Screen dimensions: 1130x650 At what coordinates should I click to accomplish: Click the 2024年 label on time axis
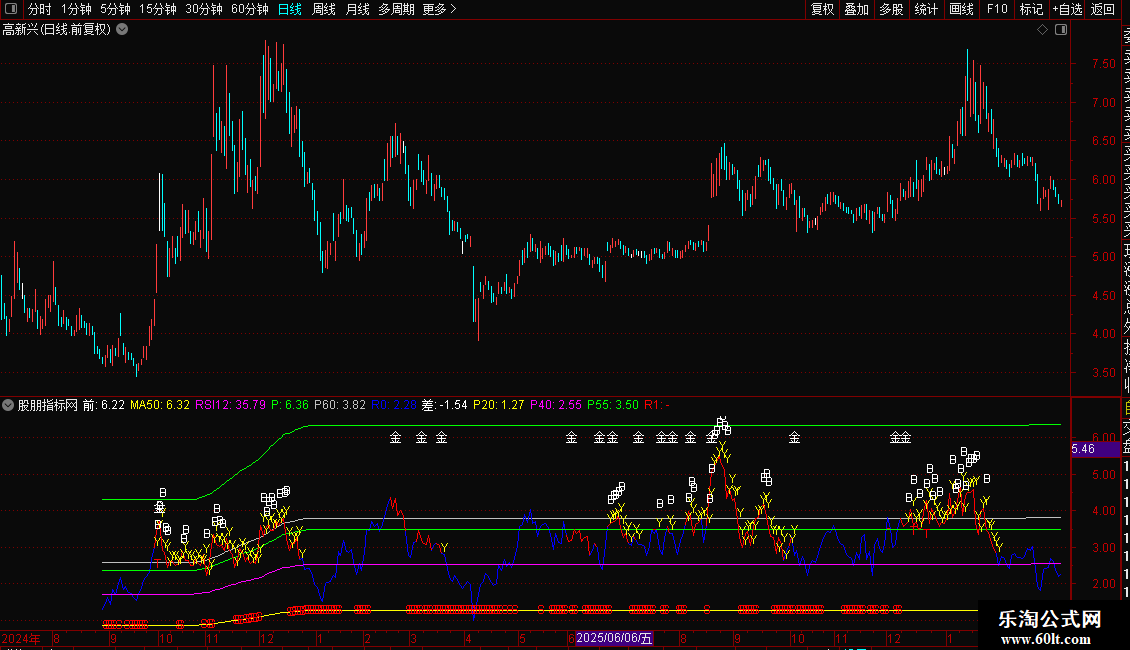click(22, 638)
